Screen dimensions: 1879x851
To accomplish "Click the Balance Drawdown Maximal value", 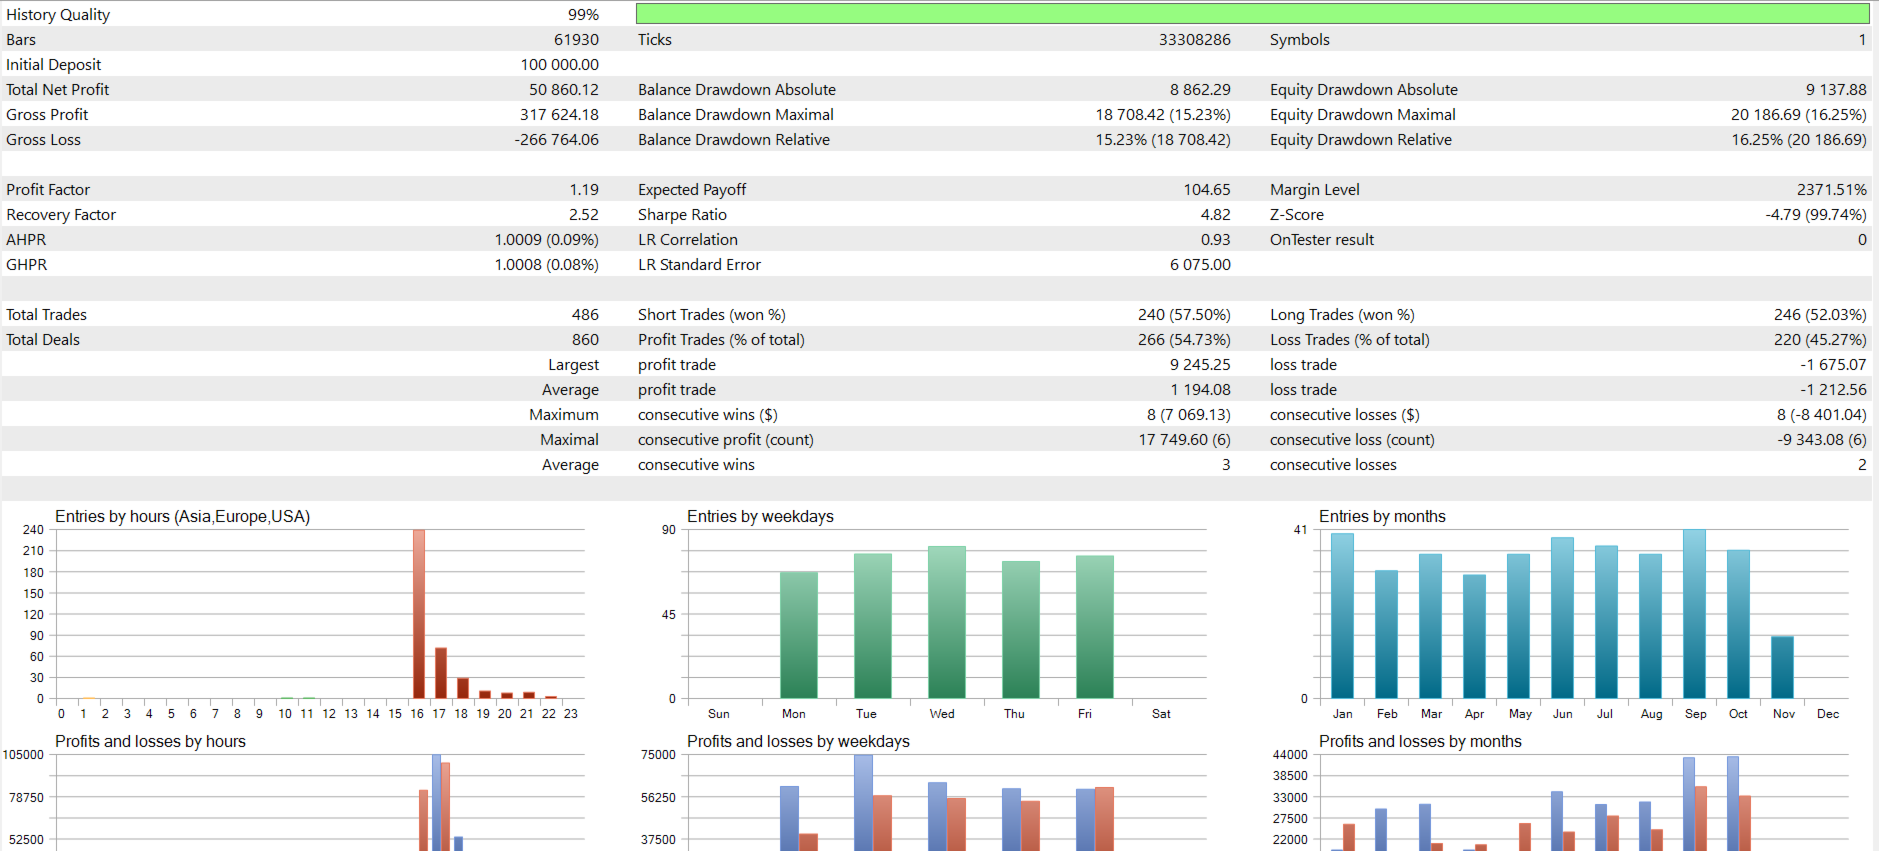I will click(1163, 115).
